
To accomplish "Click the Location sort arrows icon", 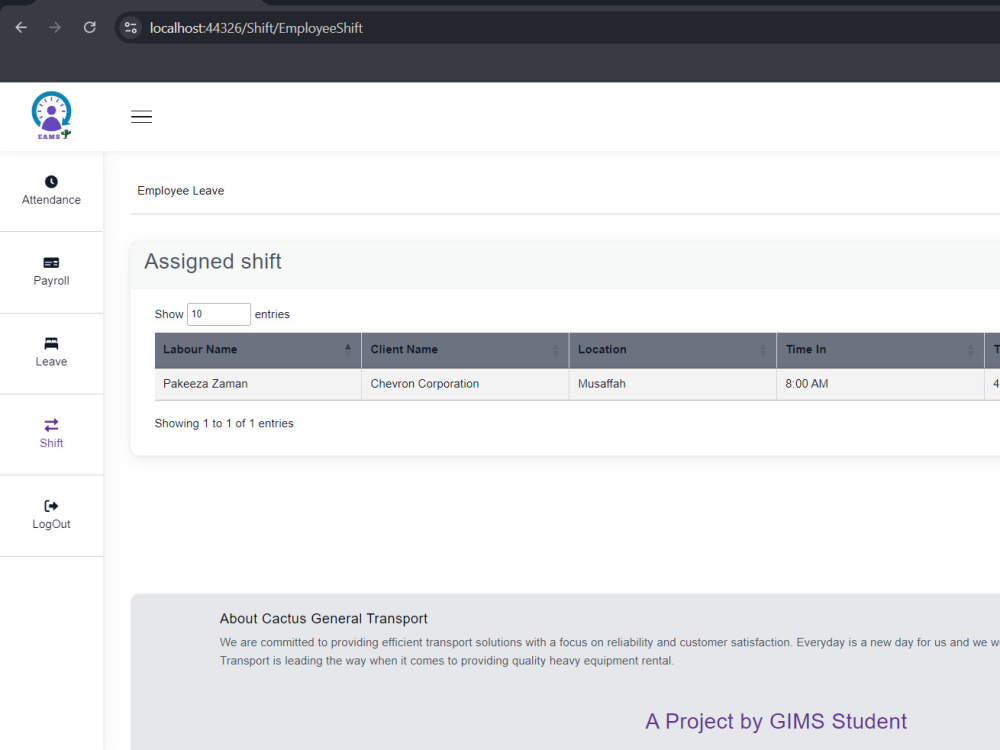I will tap(763, 349).
